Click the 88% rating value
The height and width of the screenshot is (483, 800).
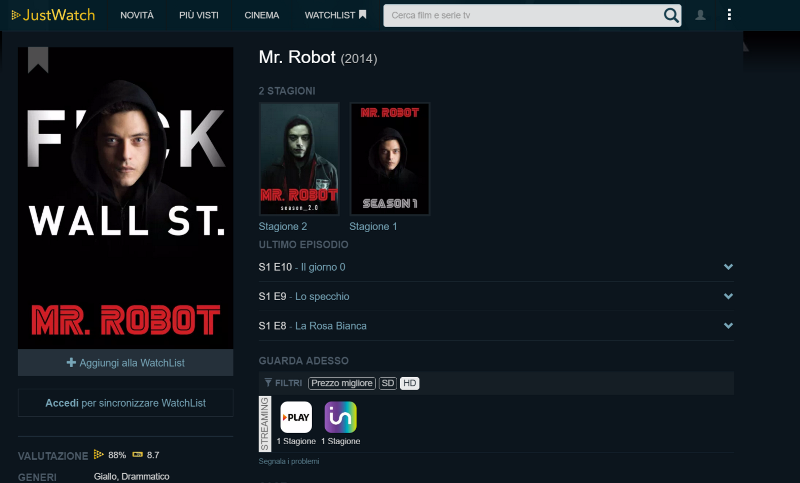coord(117,455)
